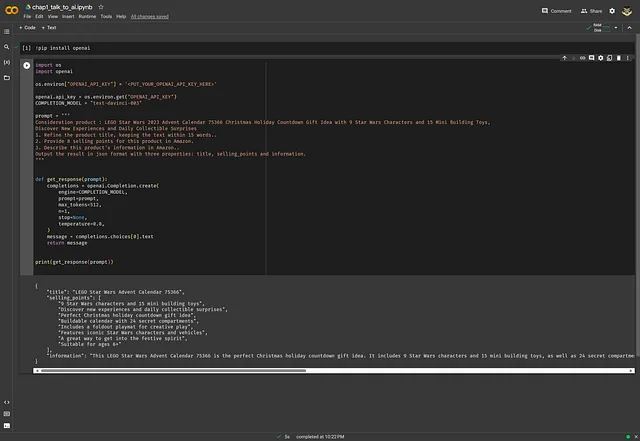Open notebook settings gear in the header
The width and height of the screenshot is (640, 441).
(x=612, y=11)
